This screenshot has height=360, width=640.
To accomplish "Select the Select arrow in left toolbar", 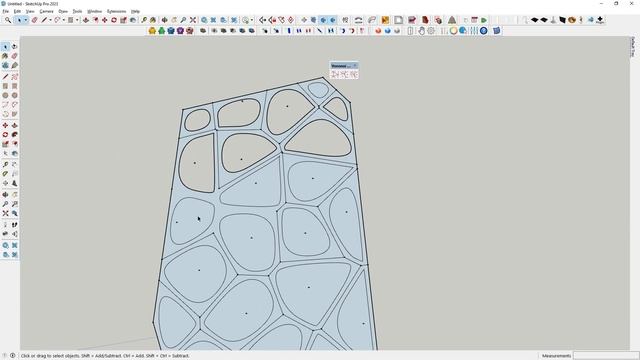I will (x=5, y=47).
